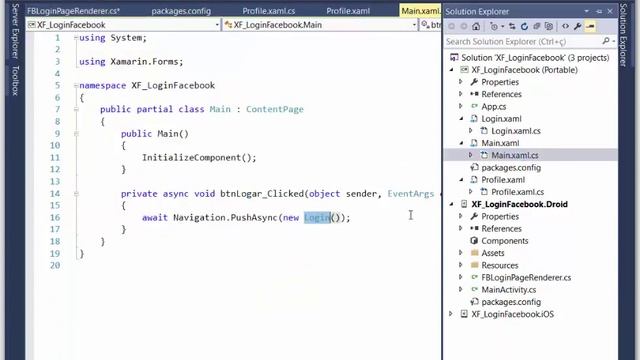This screenshot has width=640, height=360.
Task: Click the App.cs file icon
Action: (x=474, y=107)
